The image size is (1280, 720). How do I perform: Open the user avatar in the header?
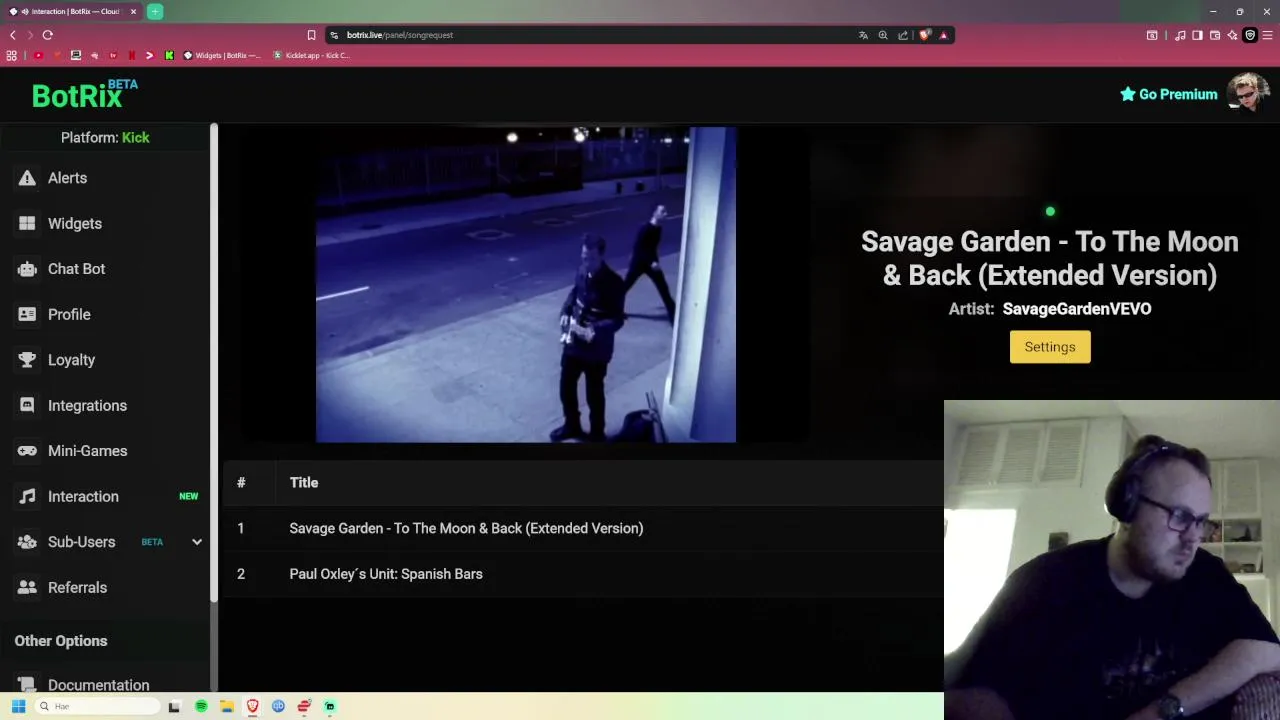tap(1248, 94)
